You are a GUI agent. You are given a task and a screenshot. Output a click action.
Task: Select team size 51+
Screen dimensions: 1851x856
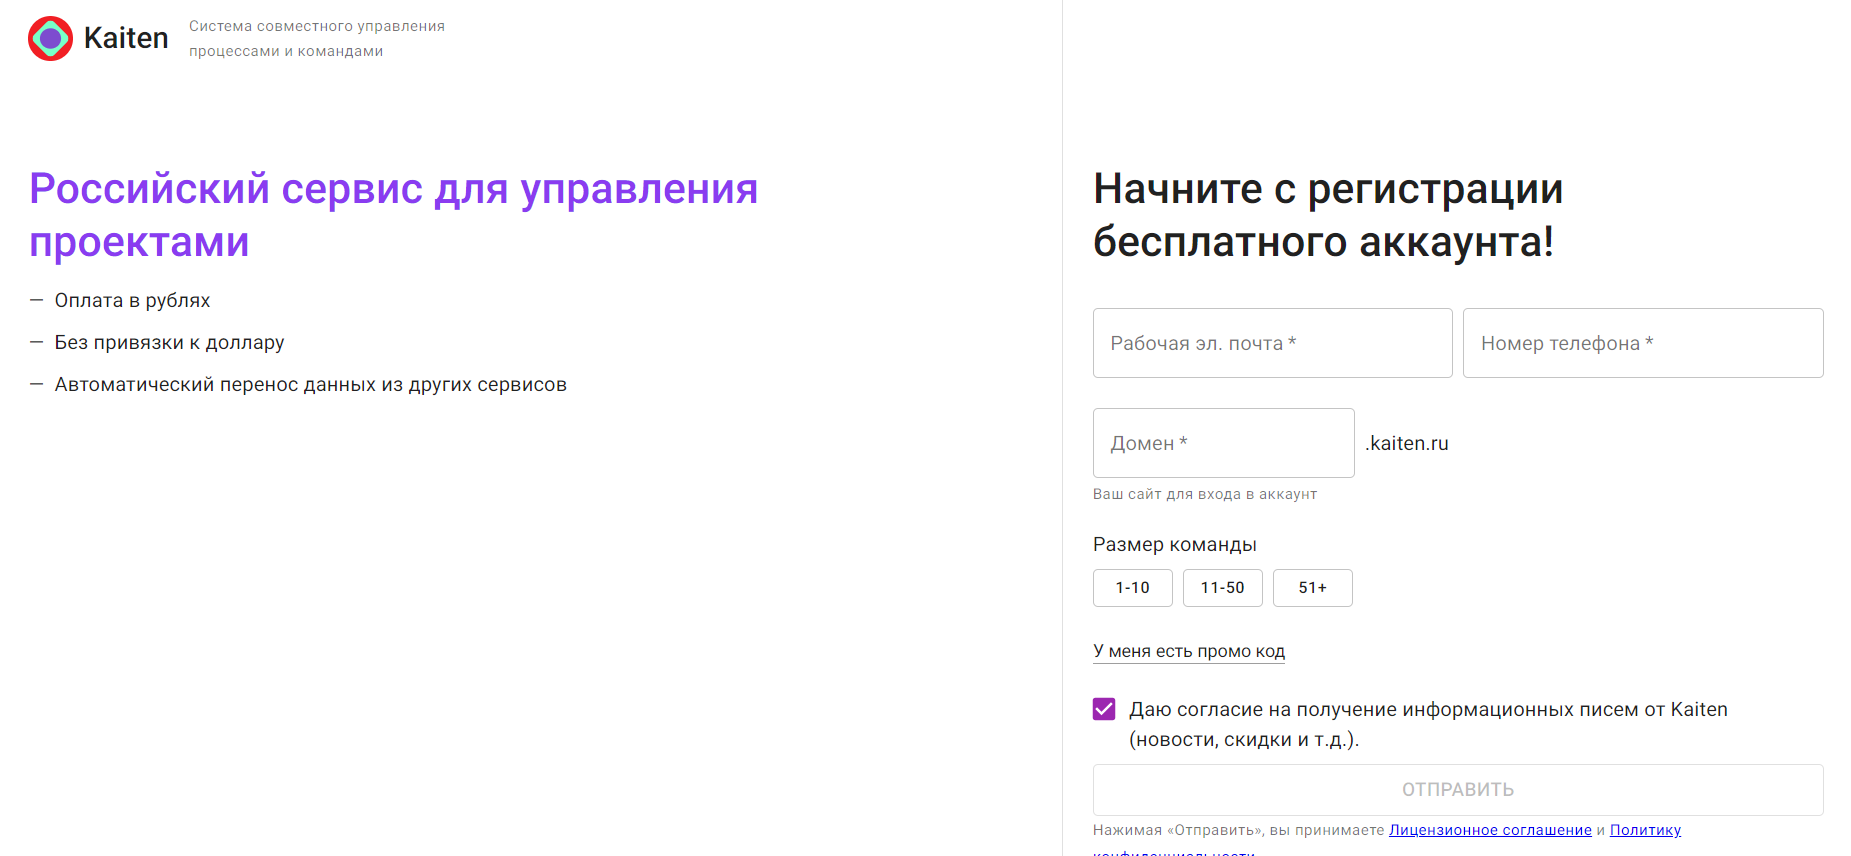1312,588
